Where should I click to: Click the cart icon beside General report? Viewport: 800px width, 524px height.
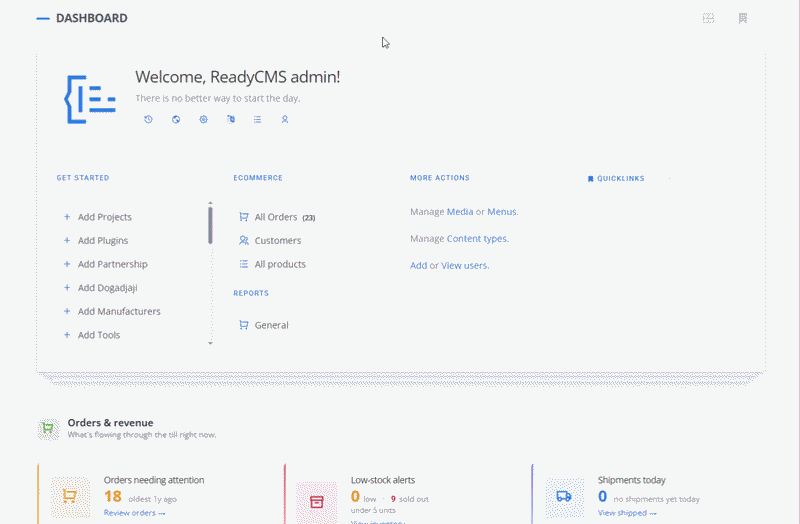(244, 325)
